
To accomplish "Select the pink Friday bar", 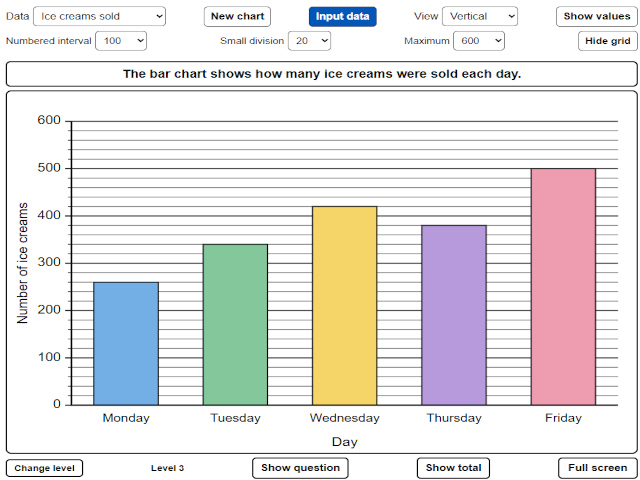I will [x=563, y=287].
